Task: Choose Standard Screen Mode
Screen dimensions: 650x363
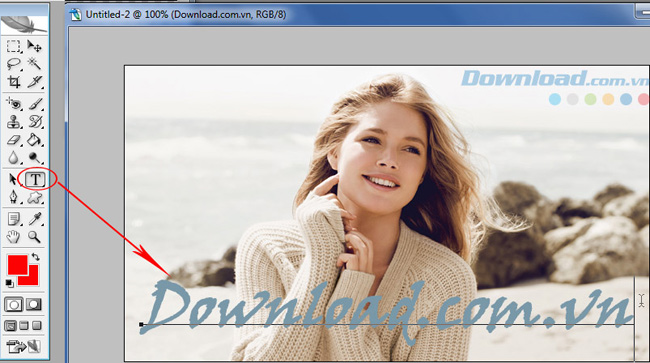Action: 10,326
